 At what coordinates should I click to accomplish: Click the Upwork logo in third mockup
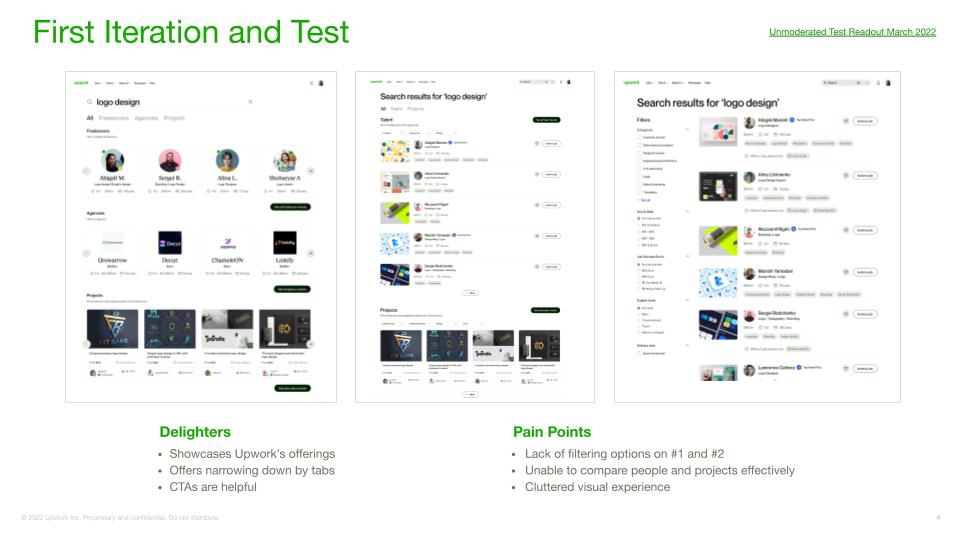tap(631, 83)
